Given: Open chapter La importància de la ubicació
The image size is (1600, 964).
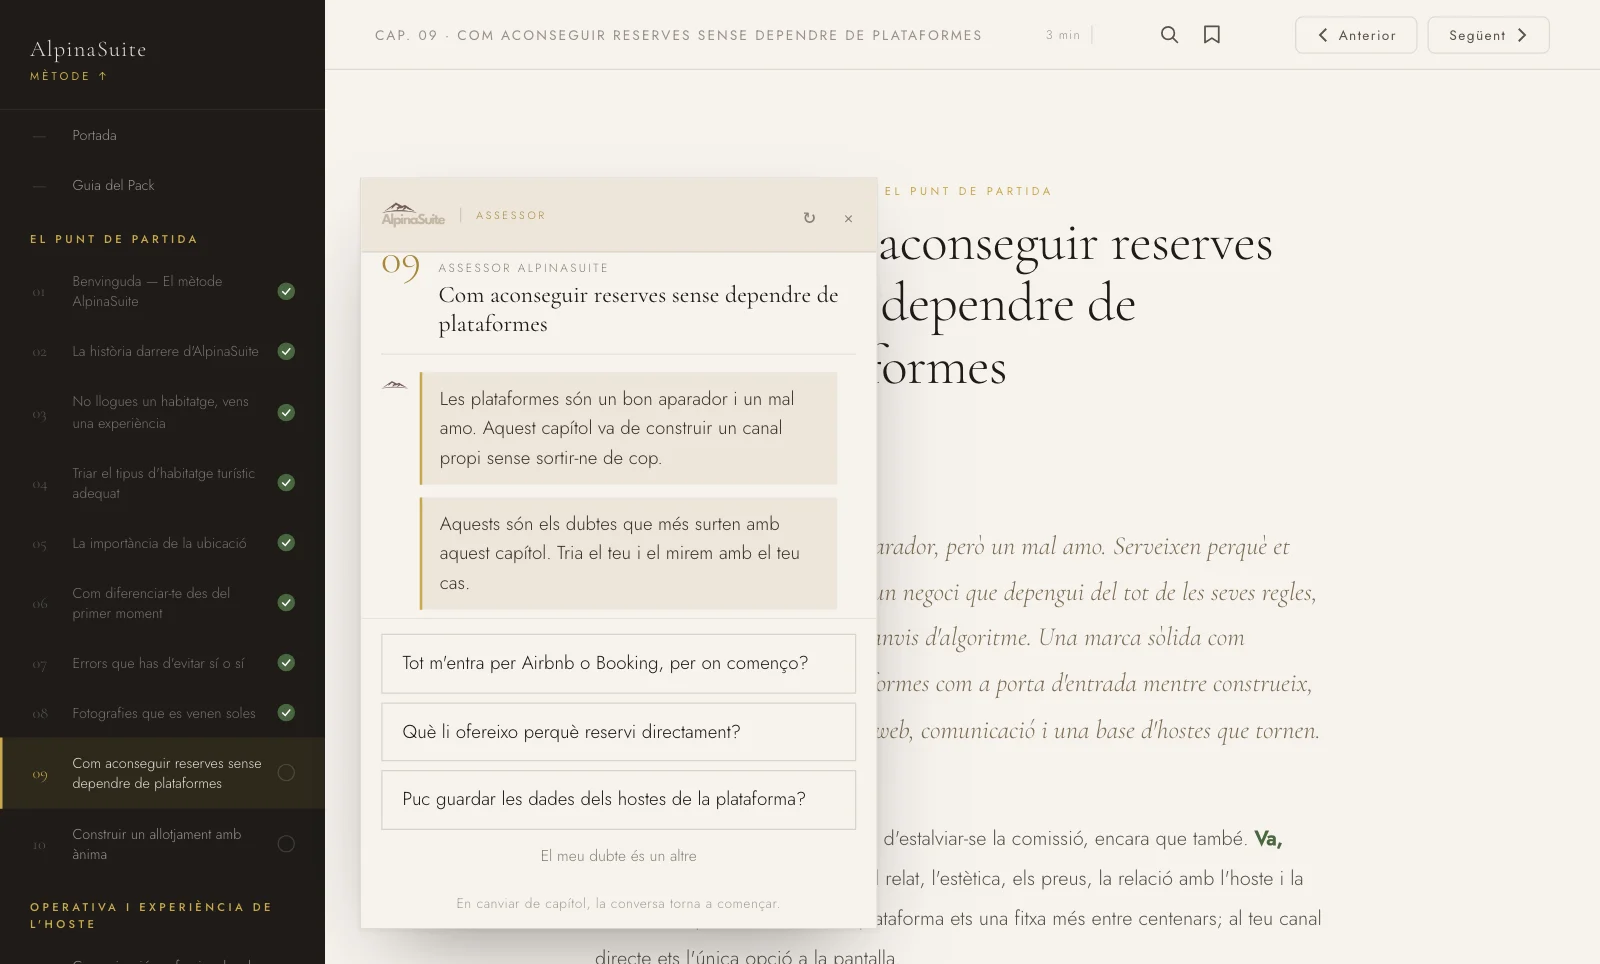Looking at the screenshot, I should [x=162, y=543].
